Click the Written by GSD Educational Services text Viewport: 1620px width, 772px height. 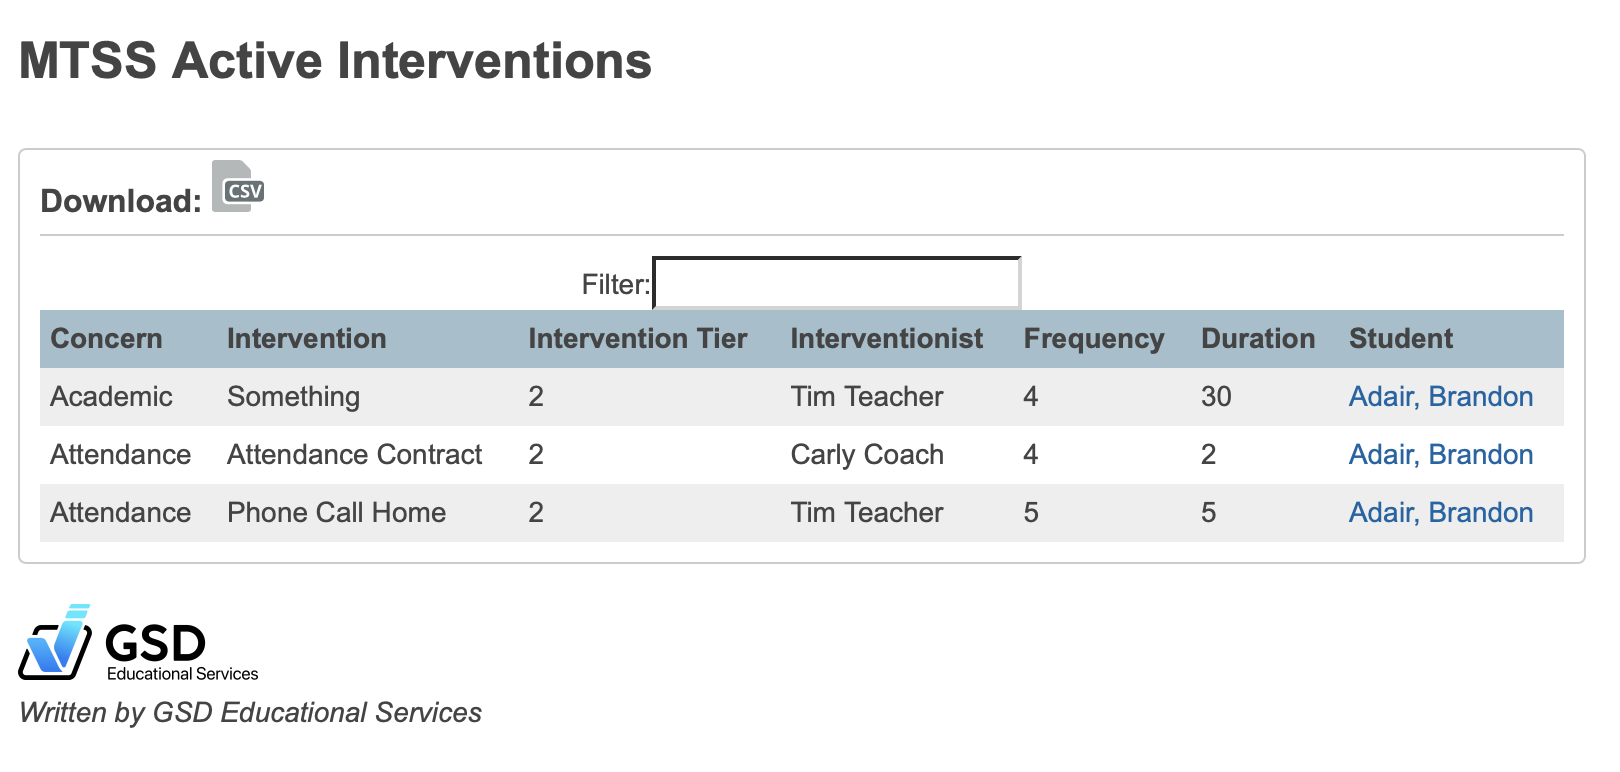click(x=251, y=713)
